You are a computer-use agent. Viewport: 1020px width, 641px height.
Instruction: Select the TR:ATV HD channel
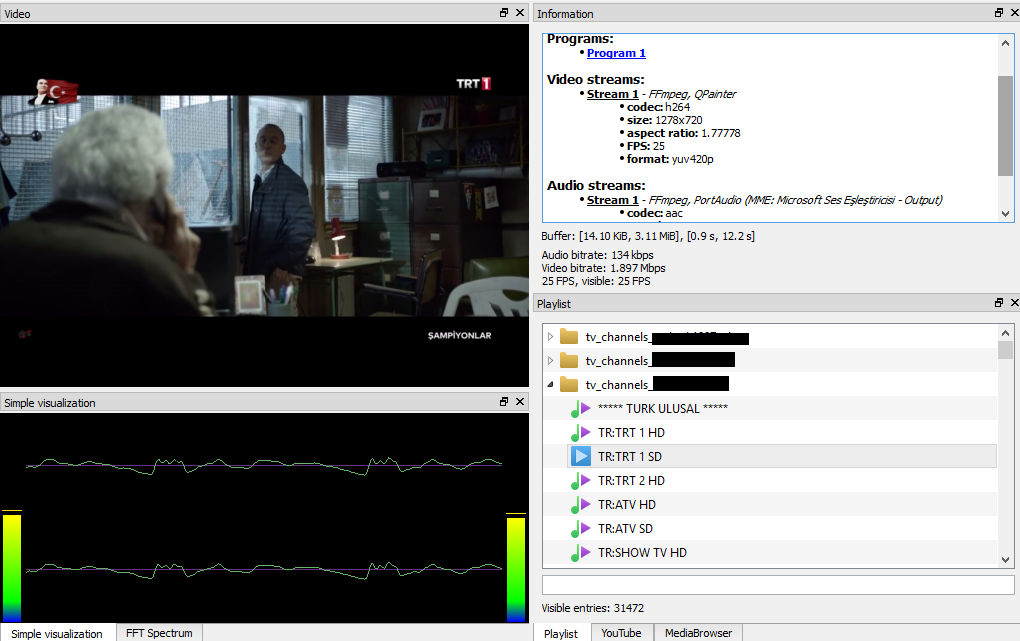pyautogui.click(x=626, y=505)
